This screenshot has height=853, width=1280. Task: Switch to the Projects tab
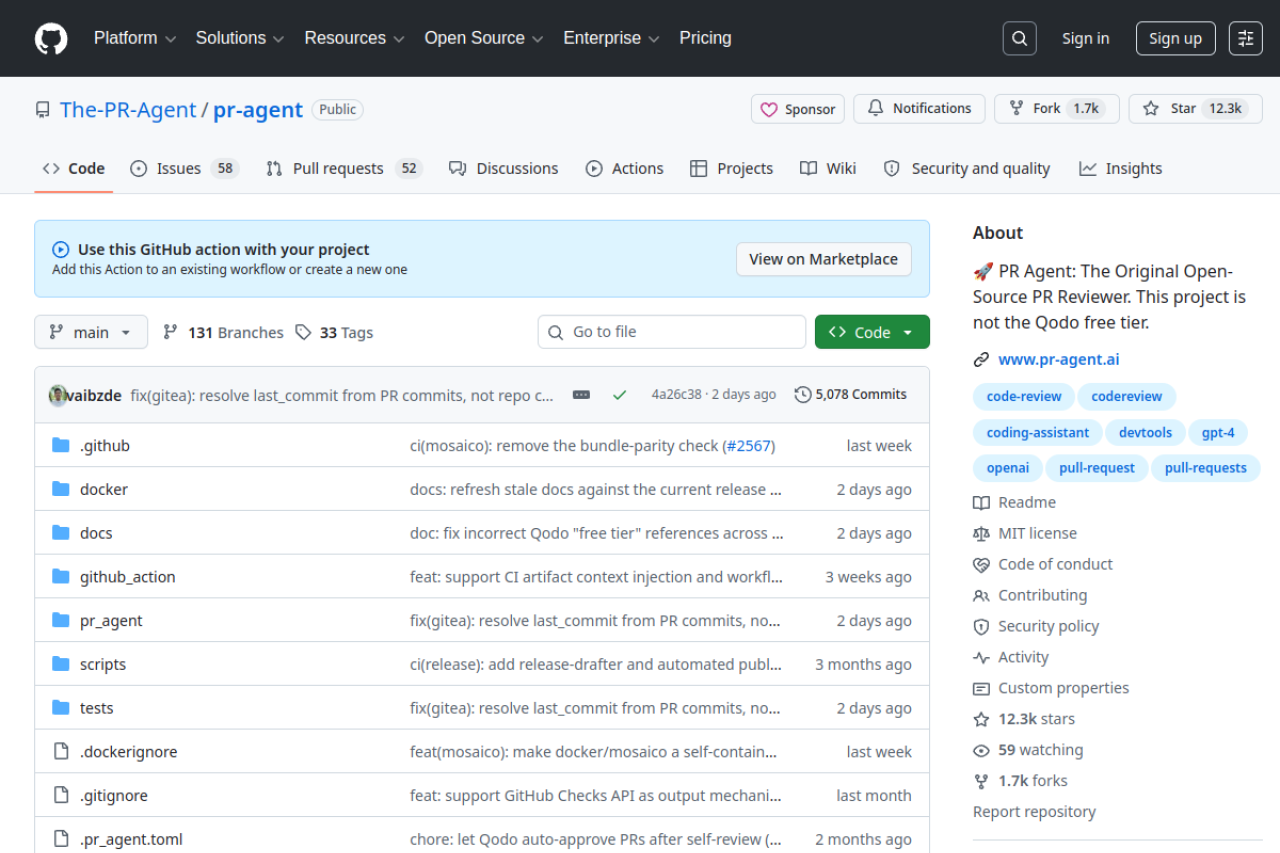(x=731, y=169)
